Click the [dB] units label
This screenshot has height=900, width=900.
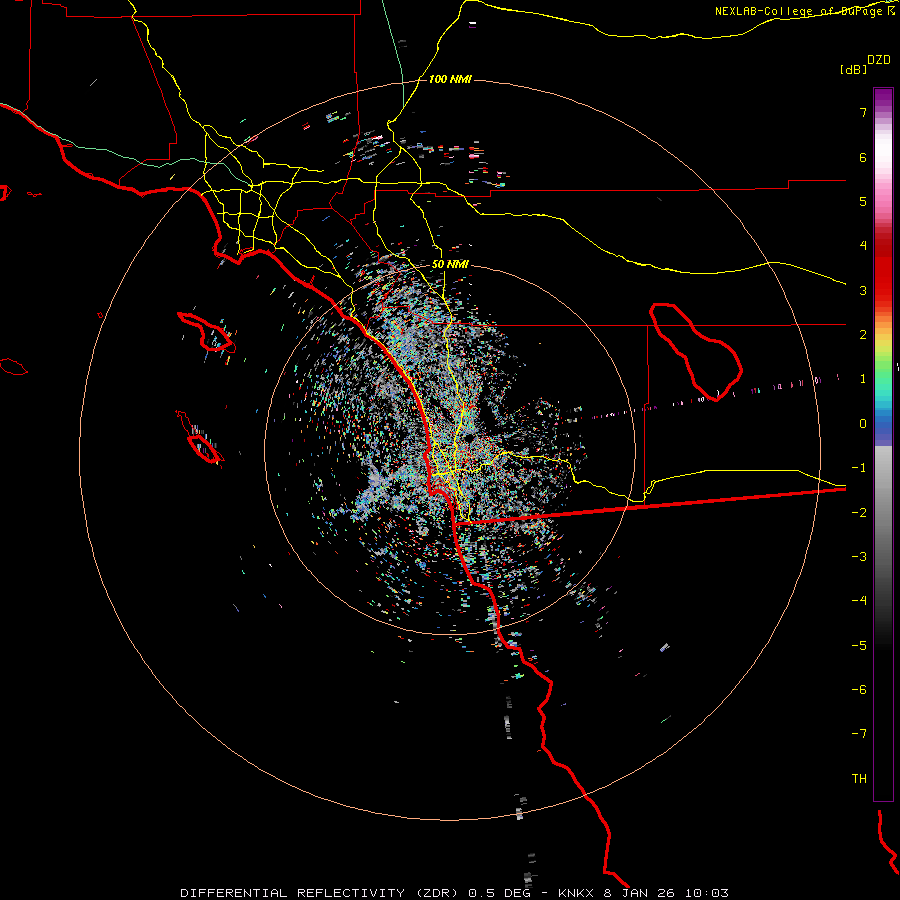coord(853,69)
